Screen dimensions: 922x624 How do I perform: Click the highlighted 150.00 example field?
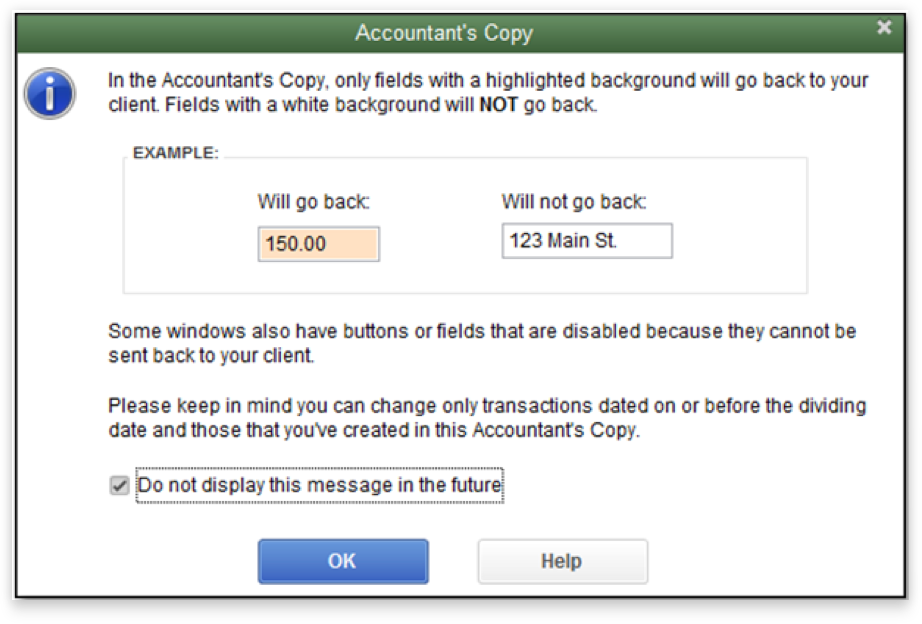click(318, 244)
